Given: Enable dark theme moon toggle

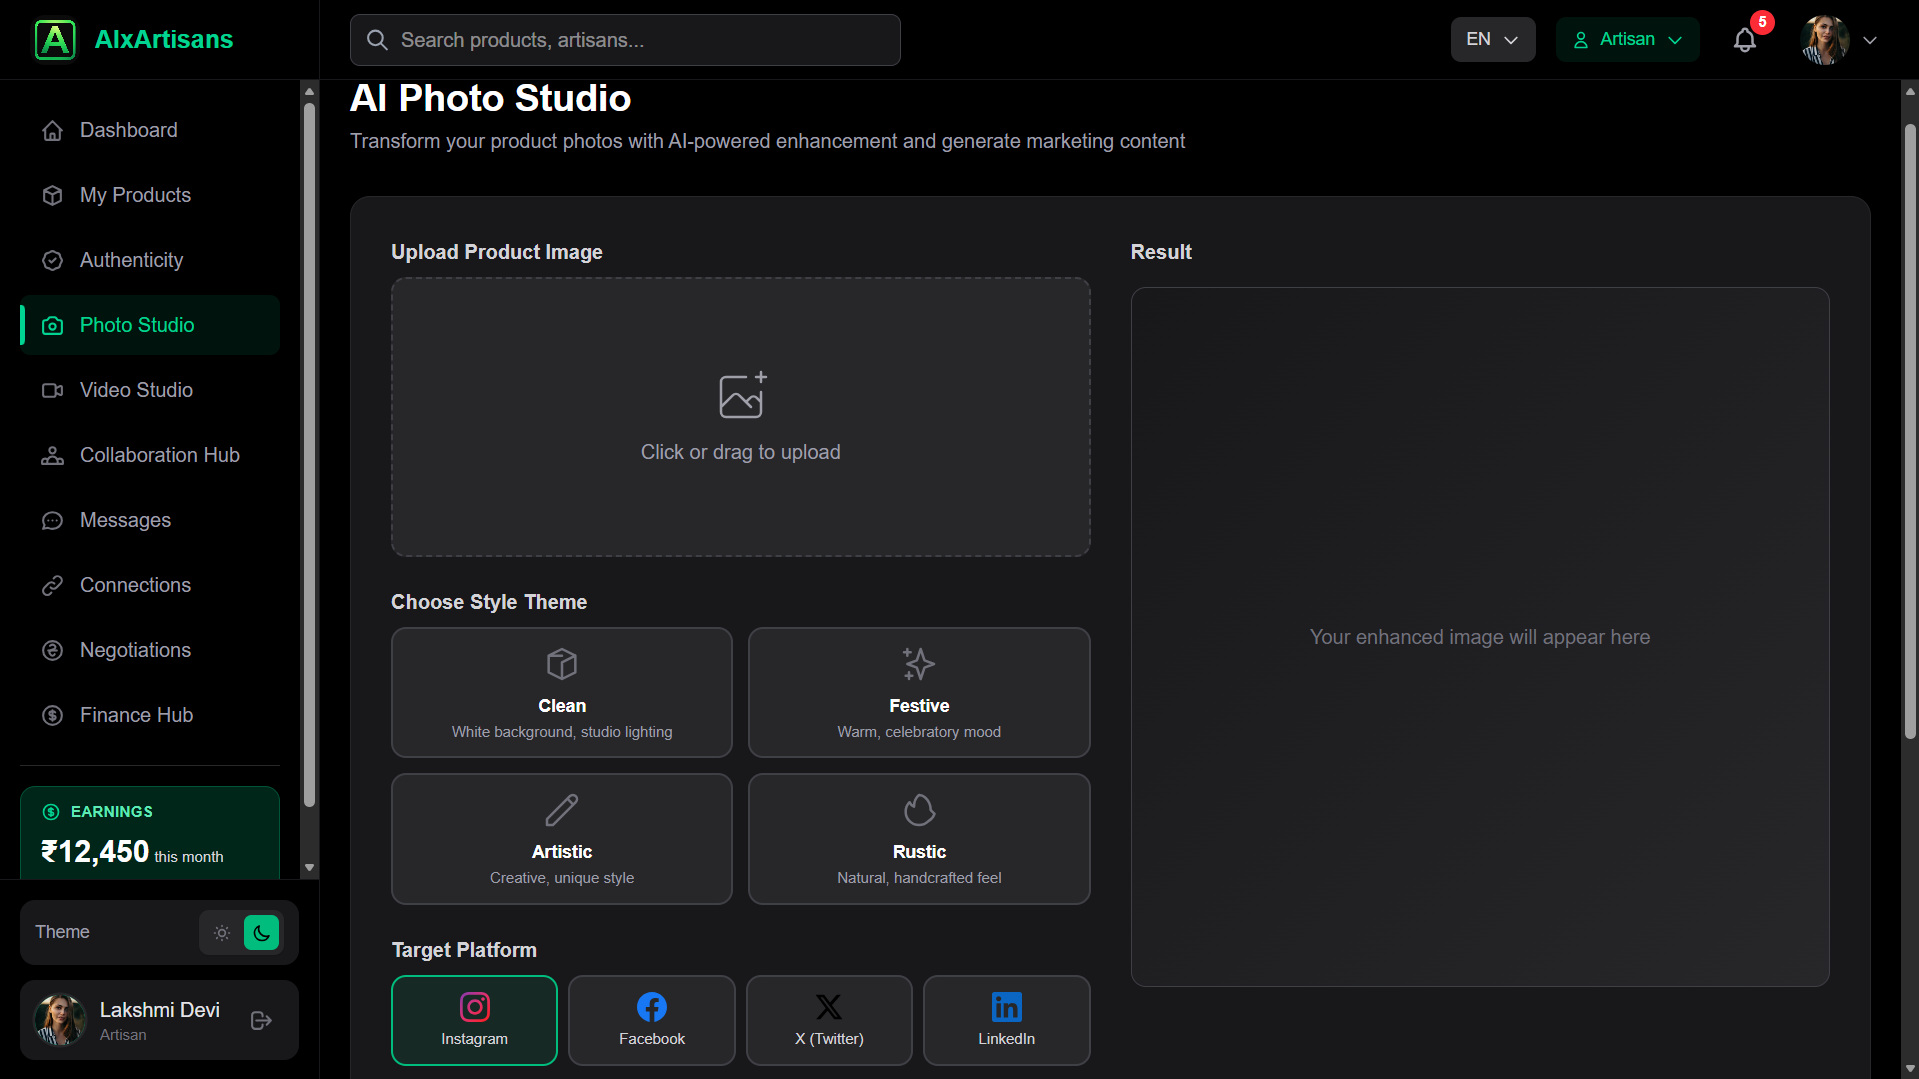Looking at the screenshot, I should pos(261,933).
